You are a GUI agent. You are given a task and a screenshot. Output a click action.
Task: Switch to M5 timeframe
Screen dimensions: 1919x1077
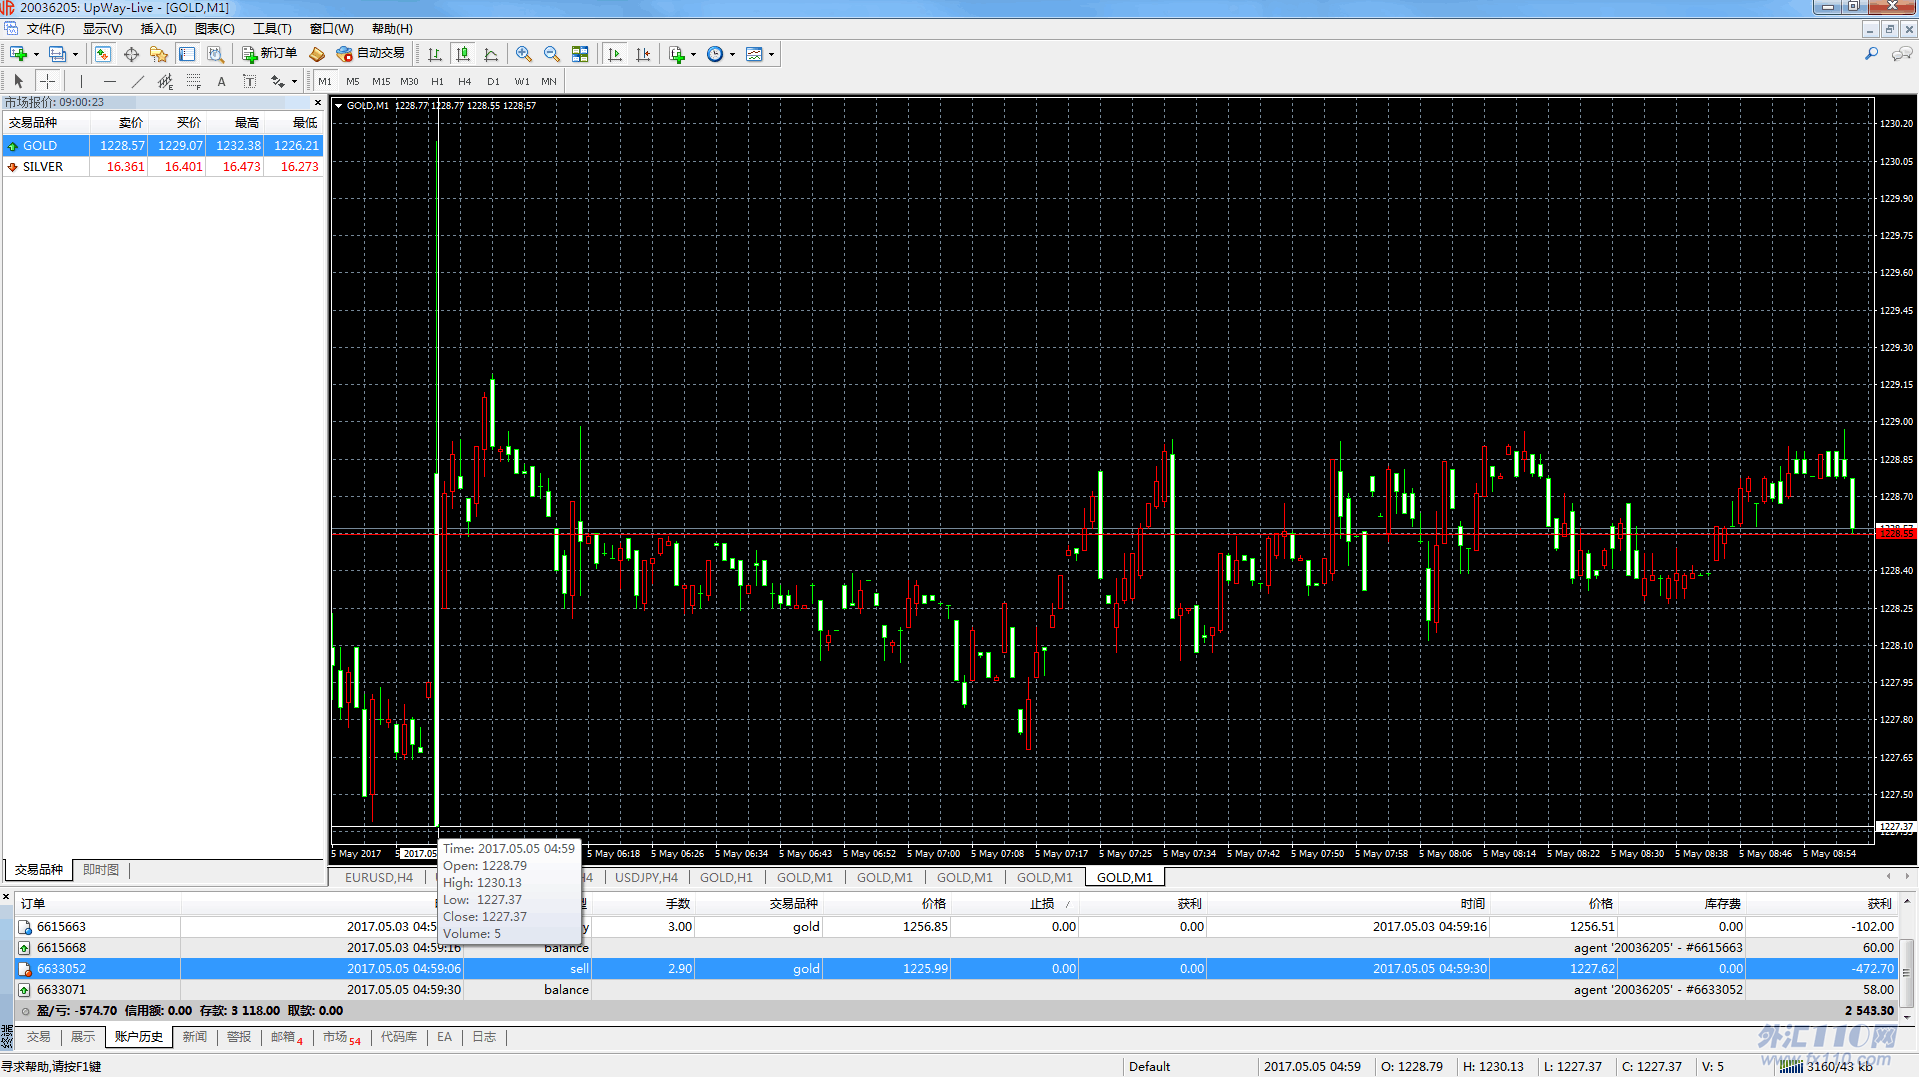[353, 81]
